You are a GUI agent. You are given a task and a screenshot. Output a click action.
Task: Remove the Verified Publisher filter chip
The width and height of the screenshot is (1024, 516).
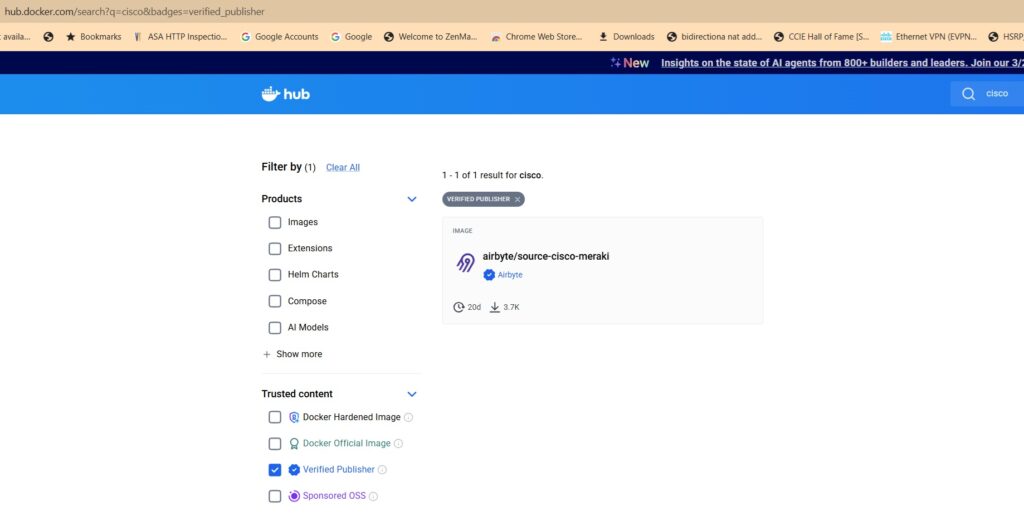pyautogui.click(x=517, y=200)
